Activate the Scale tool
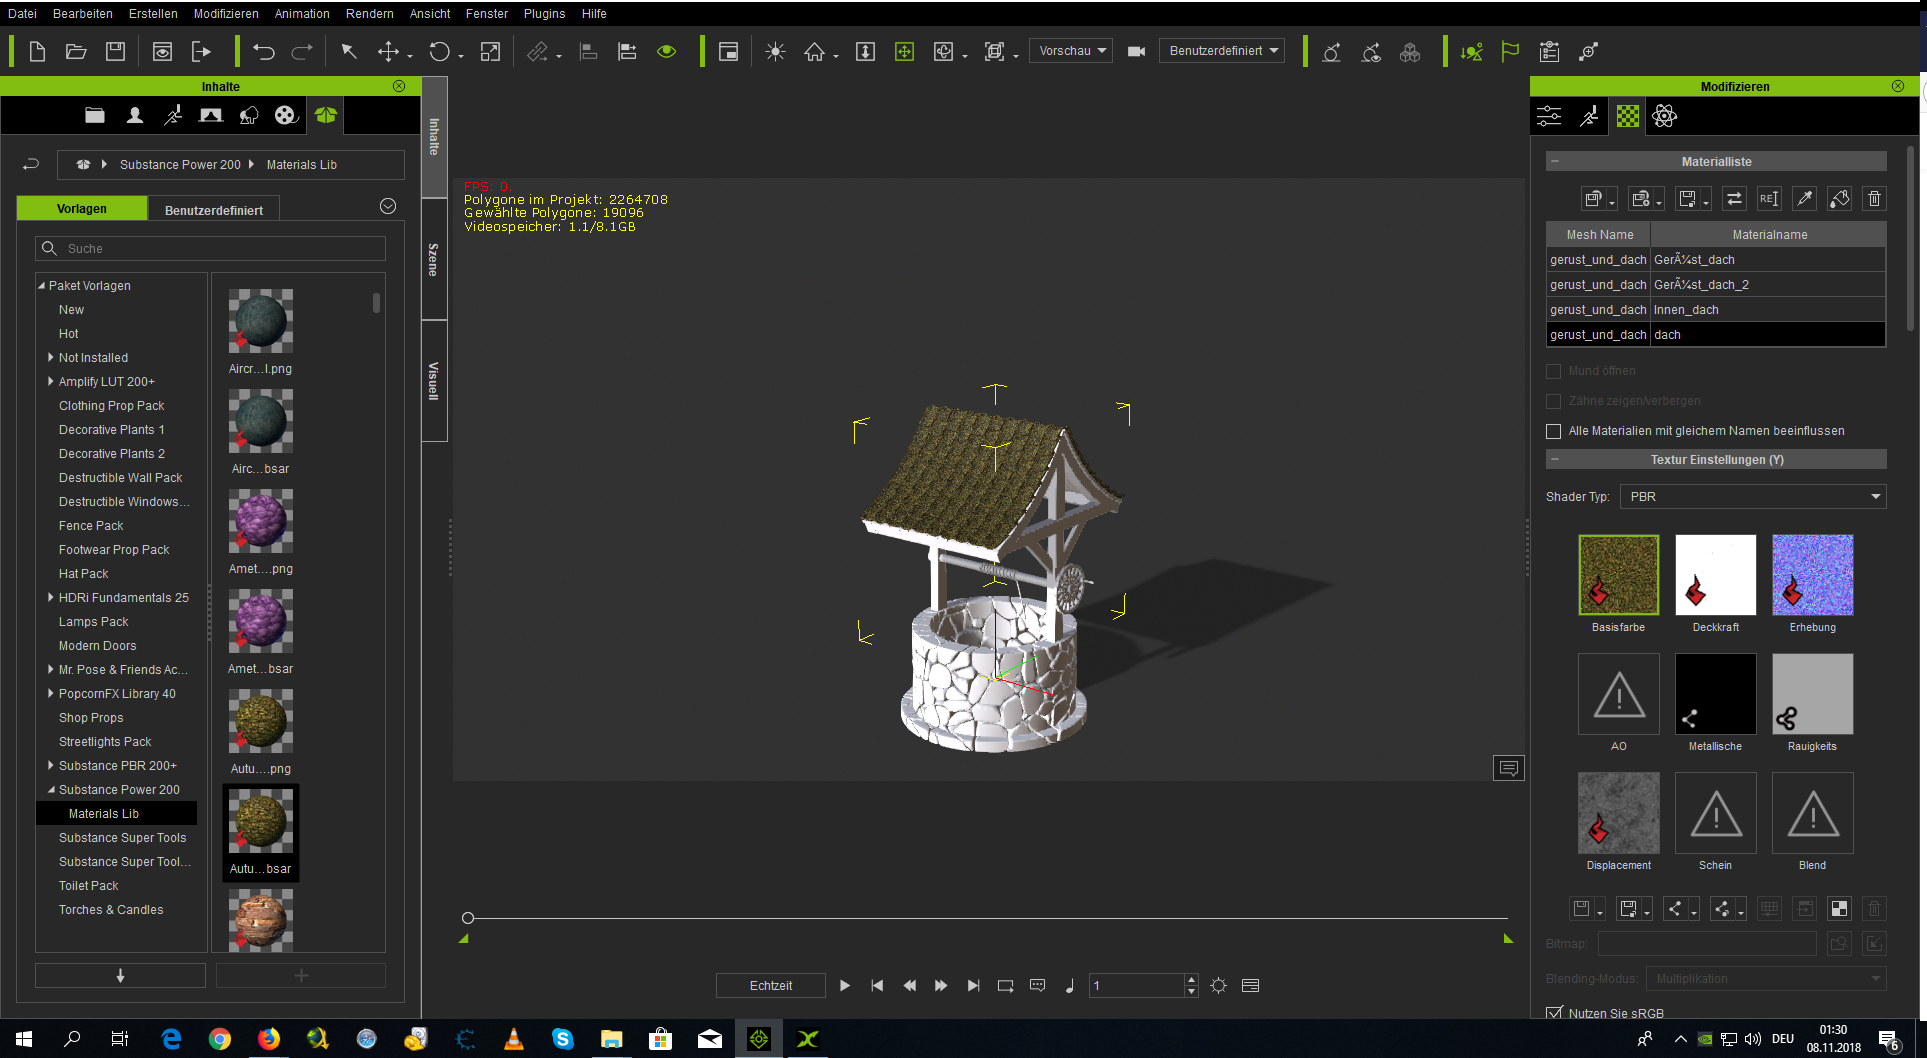Image resolution: width=1927 pixels, height=1058 pixels. 490,51
